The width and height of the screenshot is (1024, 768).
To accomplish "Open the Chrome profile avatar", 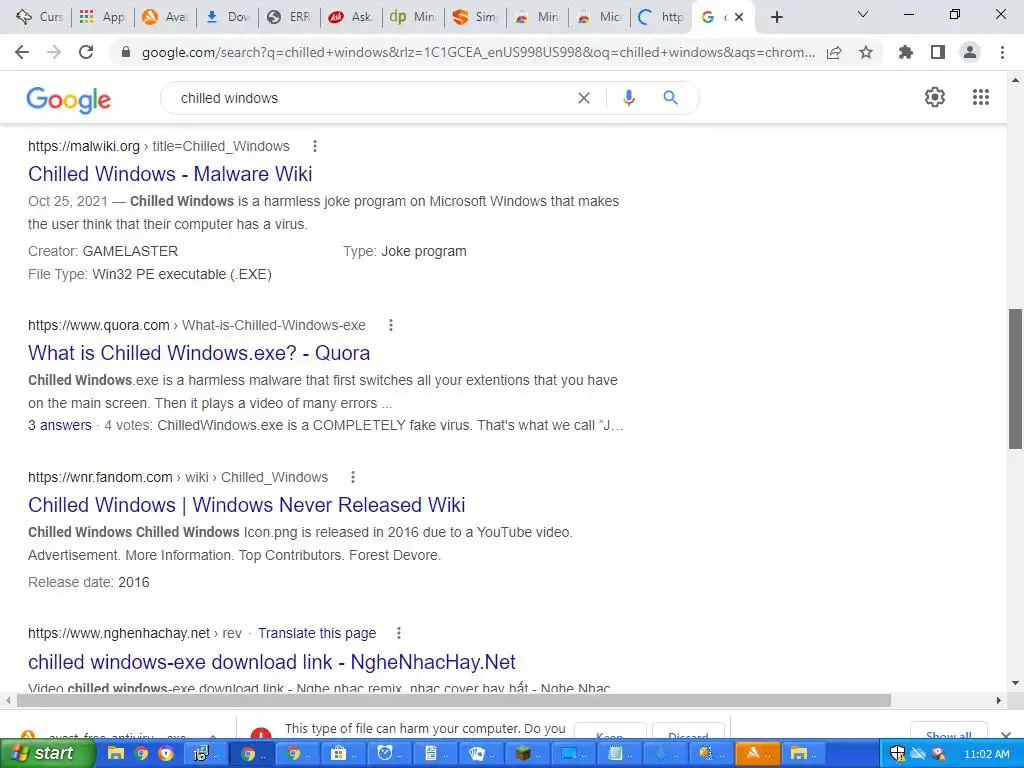I will (970, 52).
